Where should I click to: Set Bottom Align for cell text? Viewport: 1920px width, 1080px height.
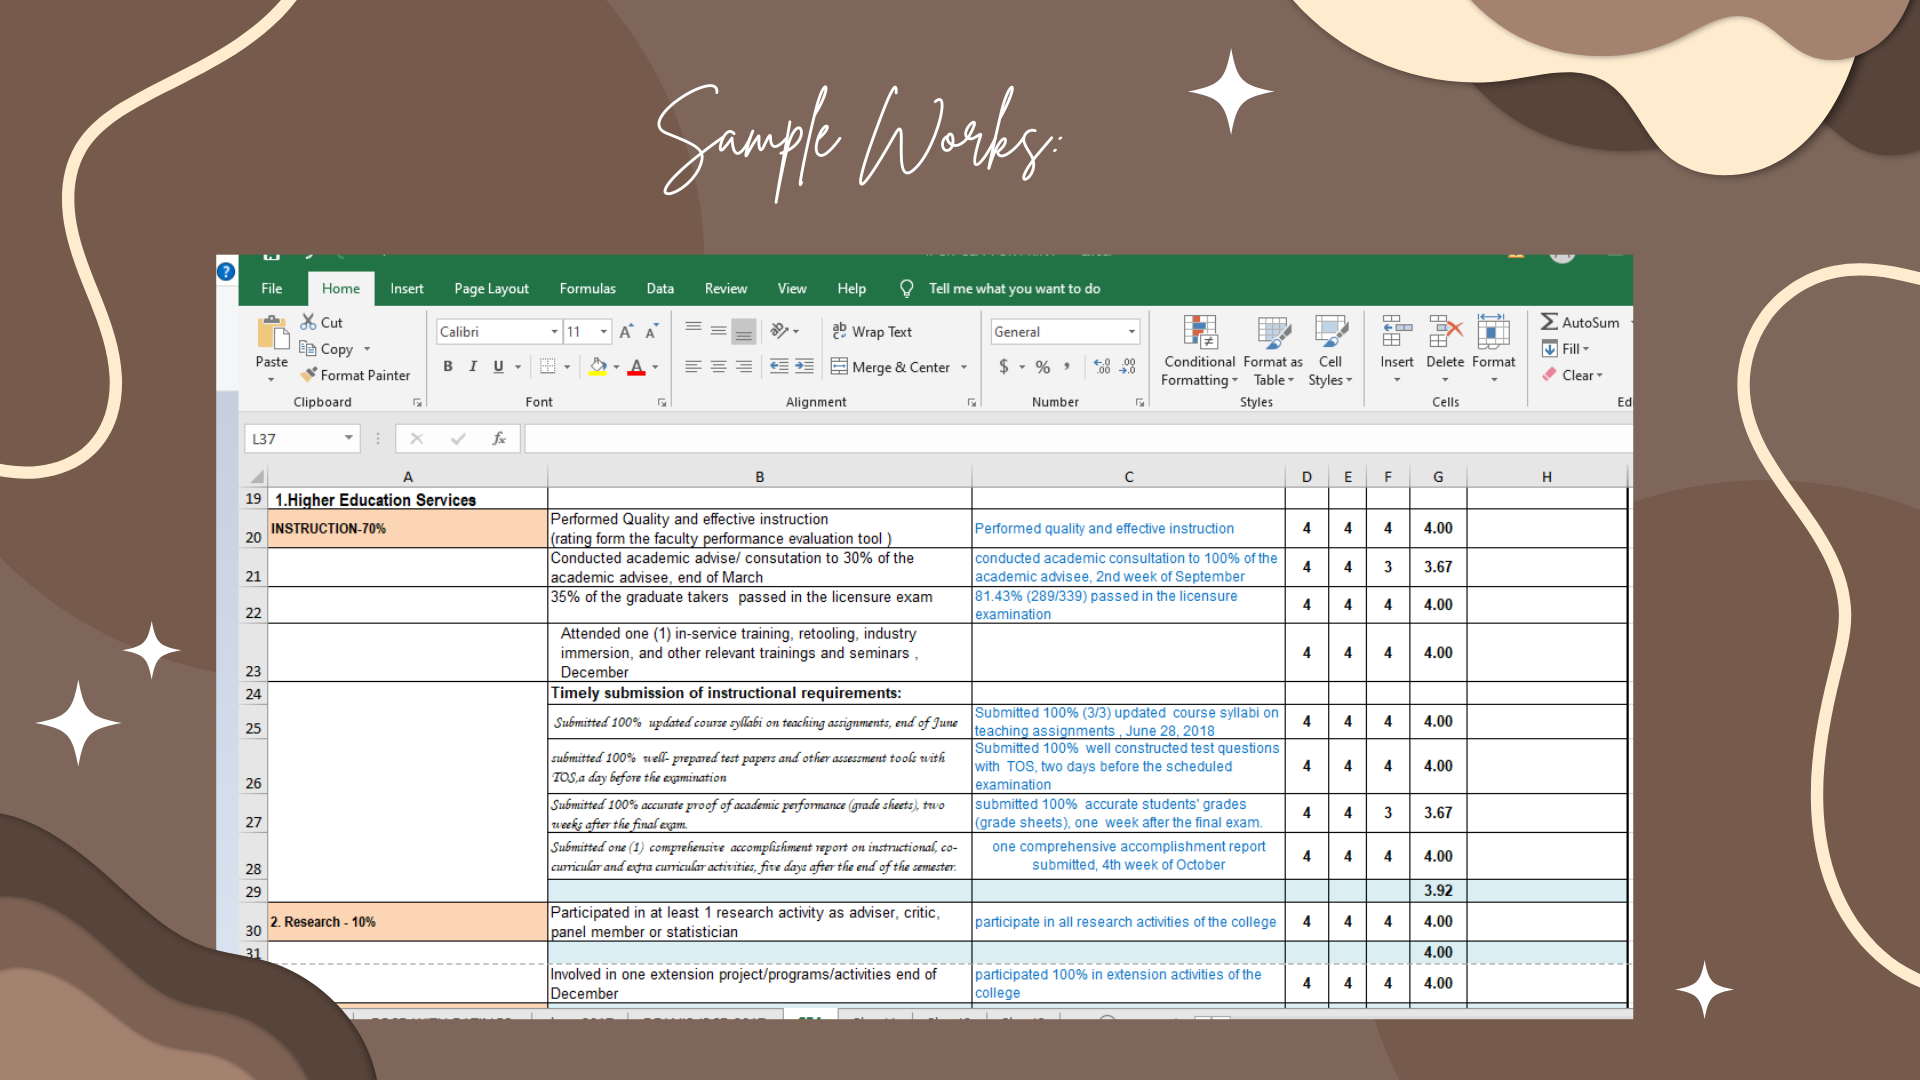743,331
